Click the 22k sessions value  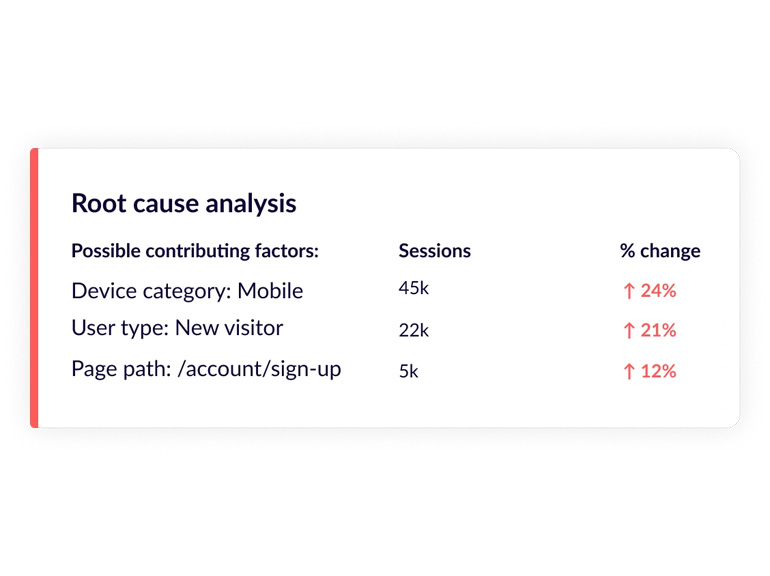(x=413, y=329)
